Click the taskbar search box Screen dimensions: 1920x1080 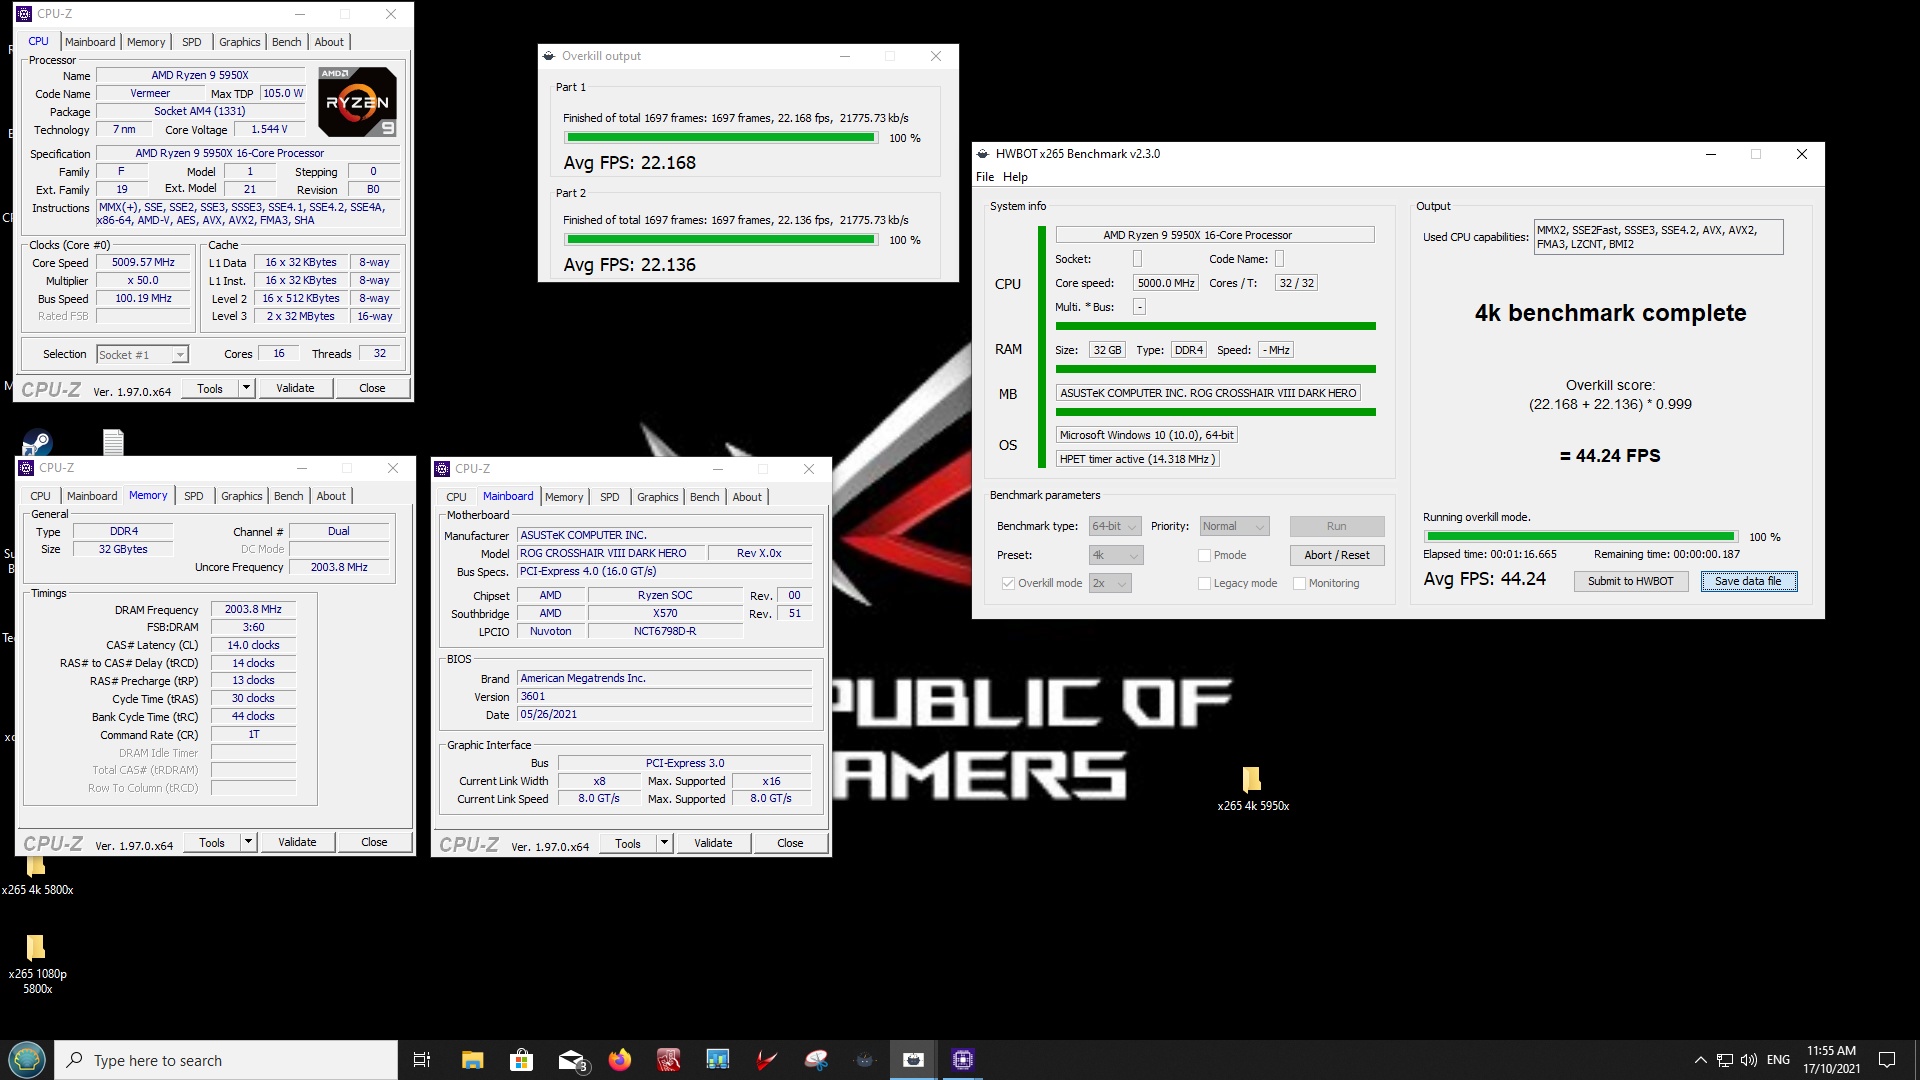coord(226,1060)
